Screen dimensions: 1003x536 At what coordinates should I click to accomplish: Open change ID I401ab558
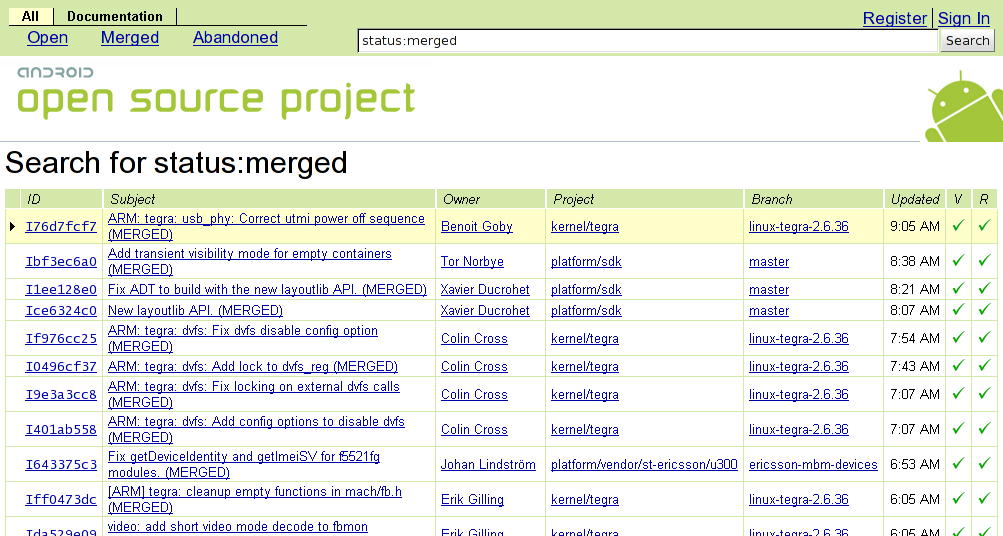[61, 430]
